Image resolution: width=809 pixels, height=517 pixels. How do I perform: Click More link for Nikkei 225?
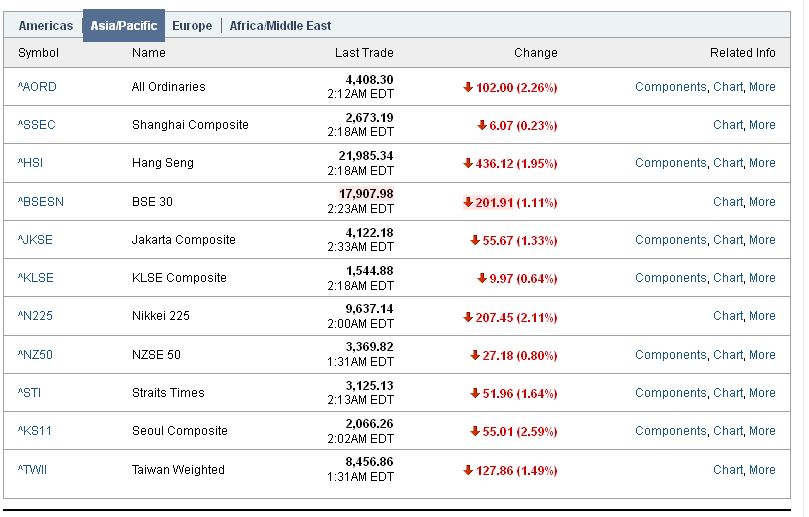click(762, 316)
